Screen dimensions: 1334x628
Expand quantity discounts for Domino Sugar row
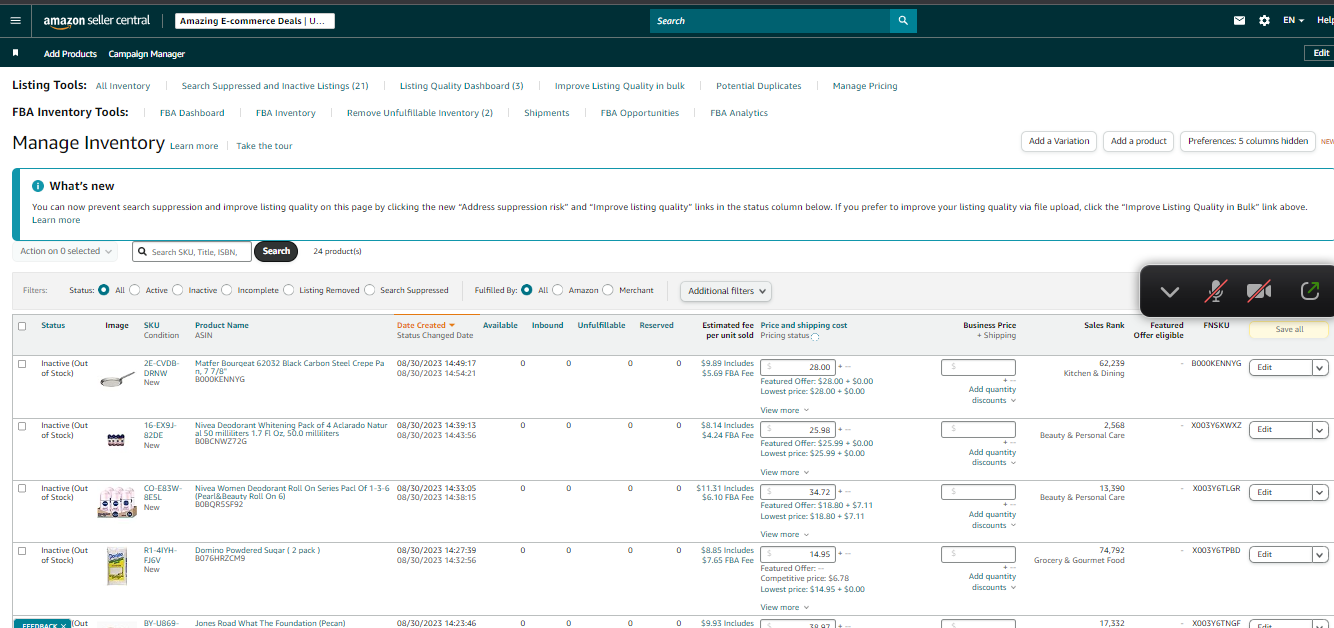[992, 582]
